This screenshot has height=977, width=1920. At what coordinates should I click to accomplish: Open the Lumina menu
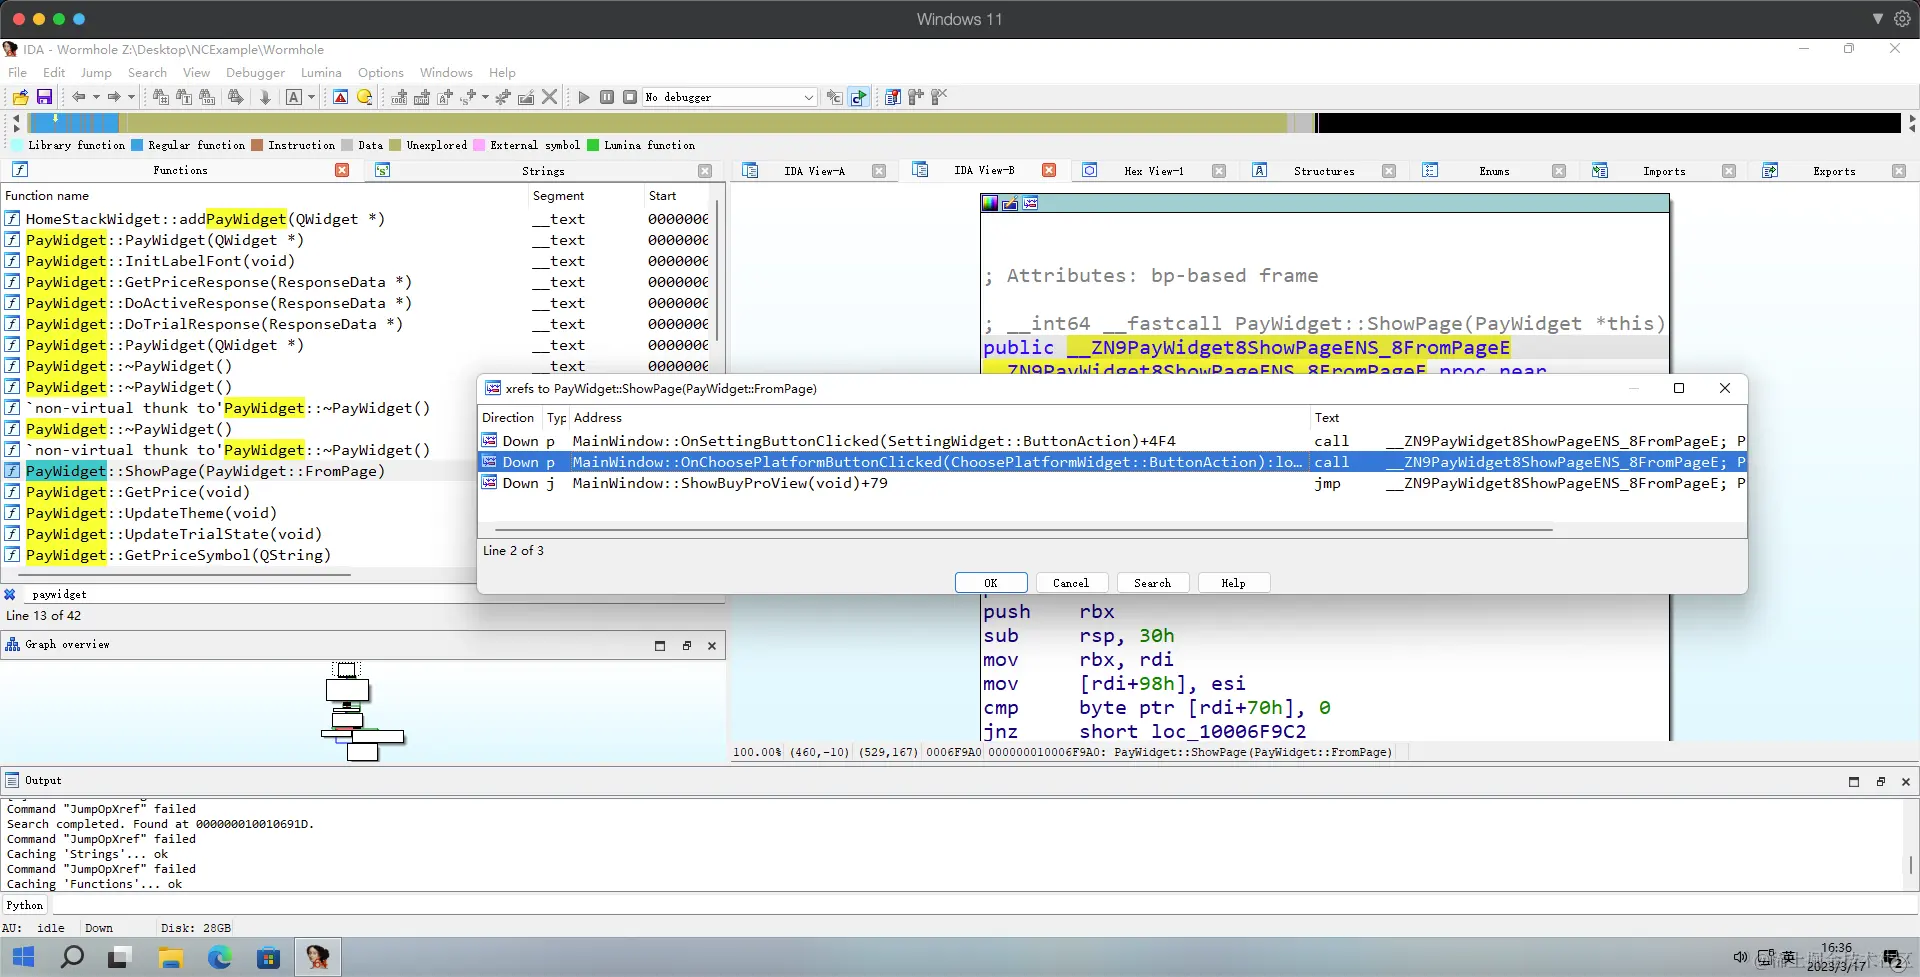321,73
